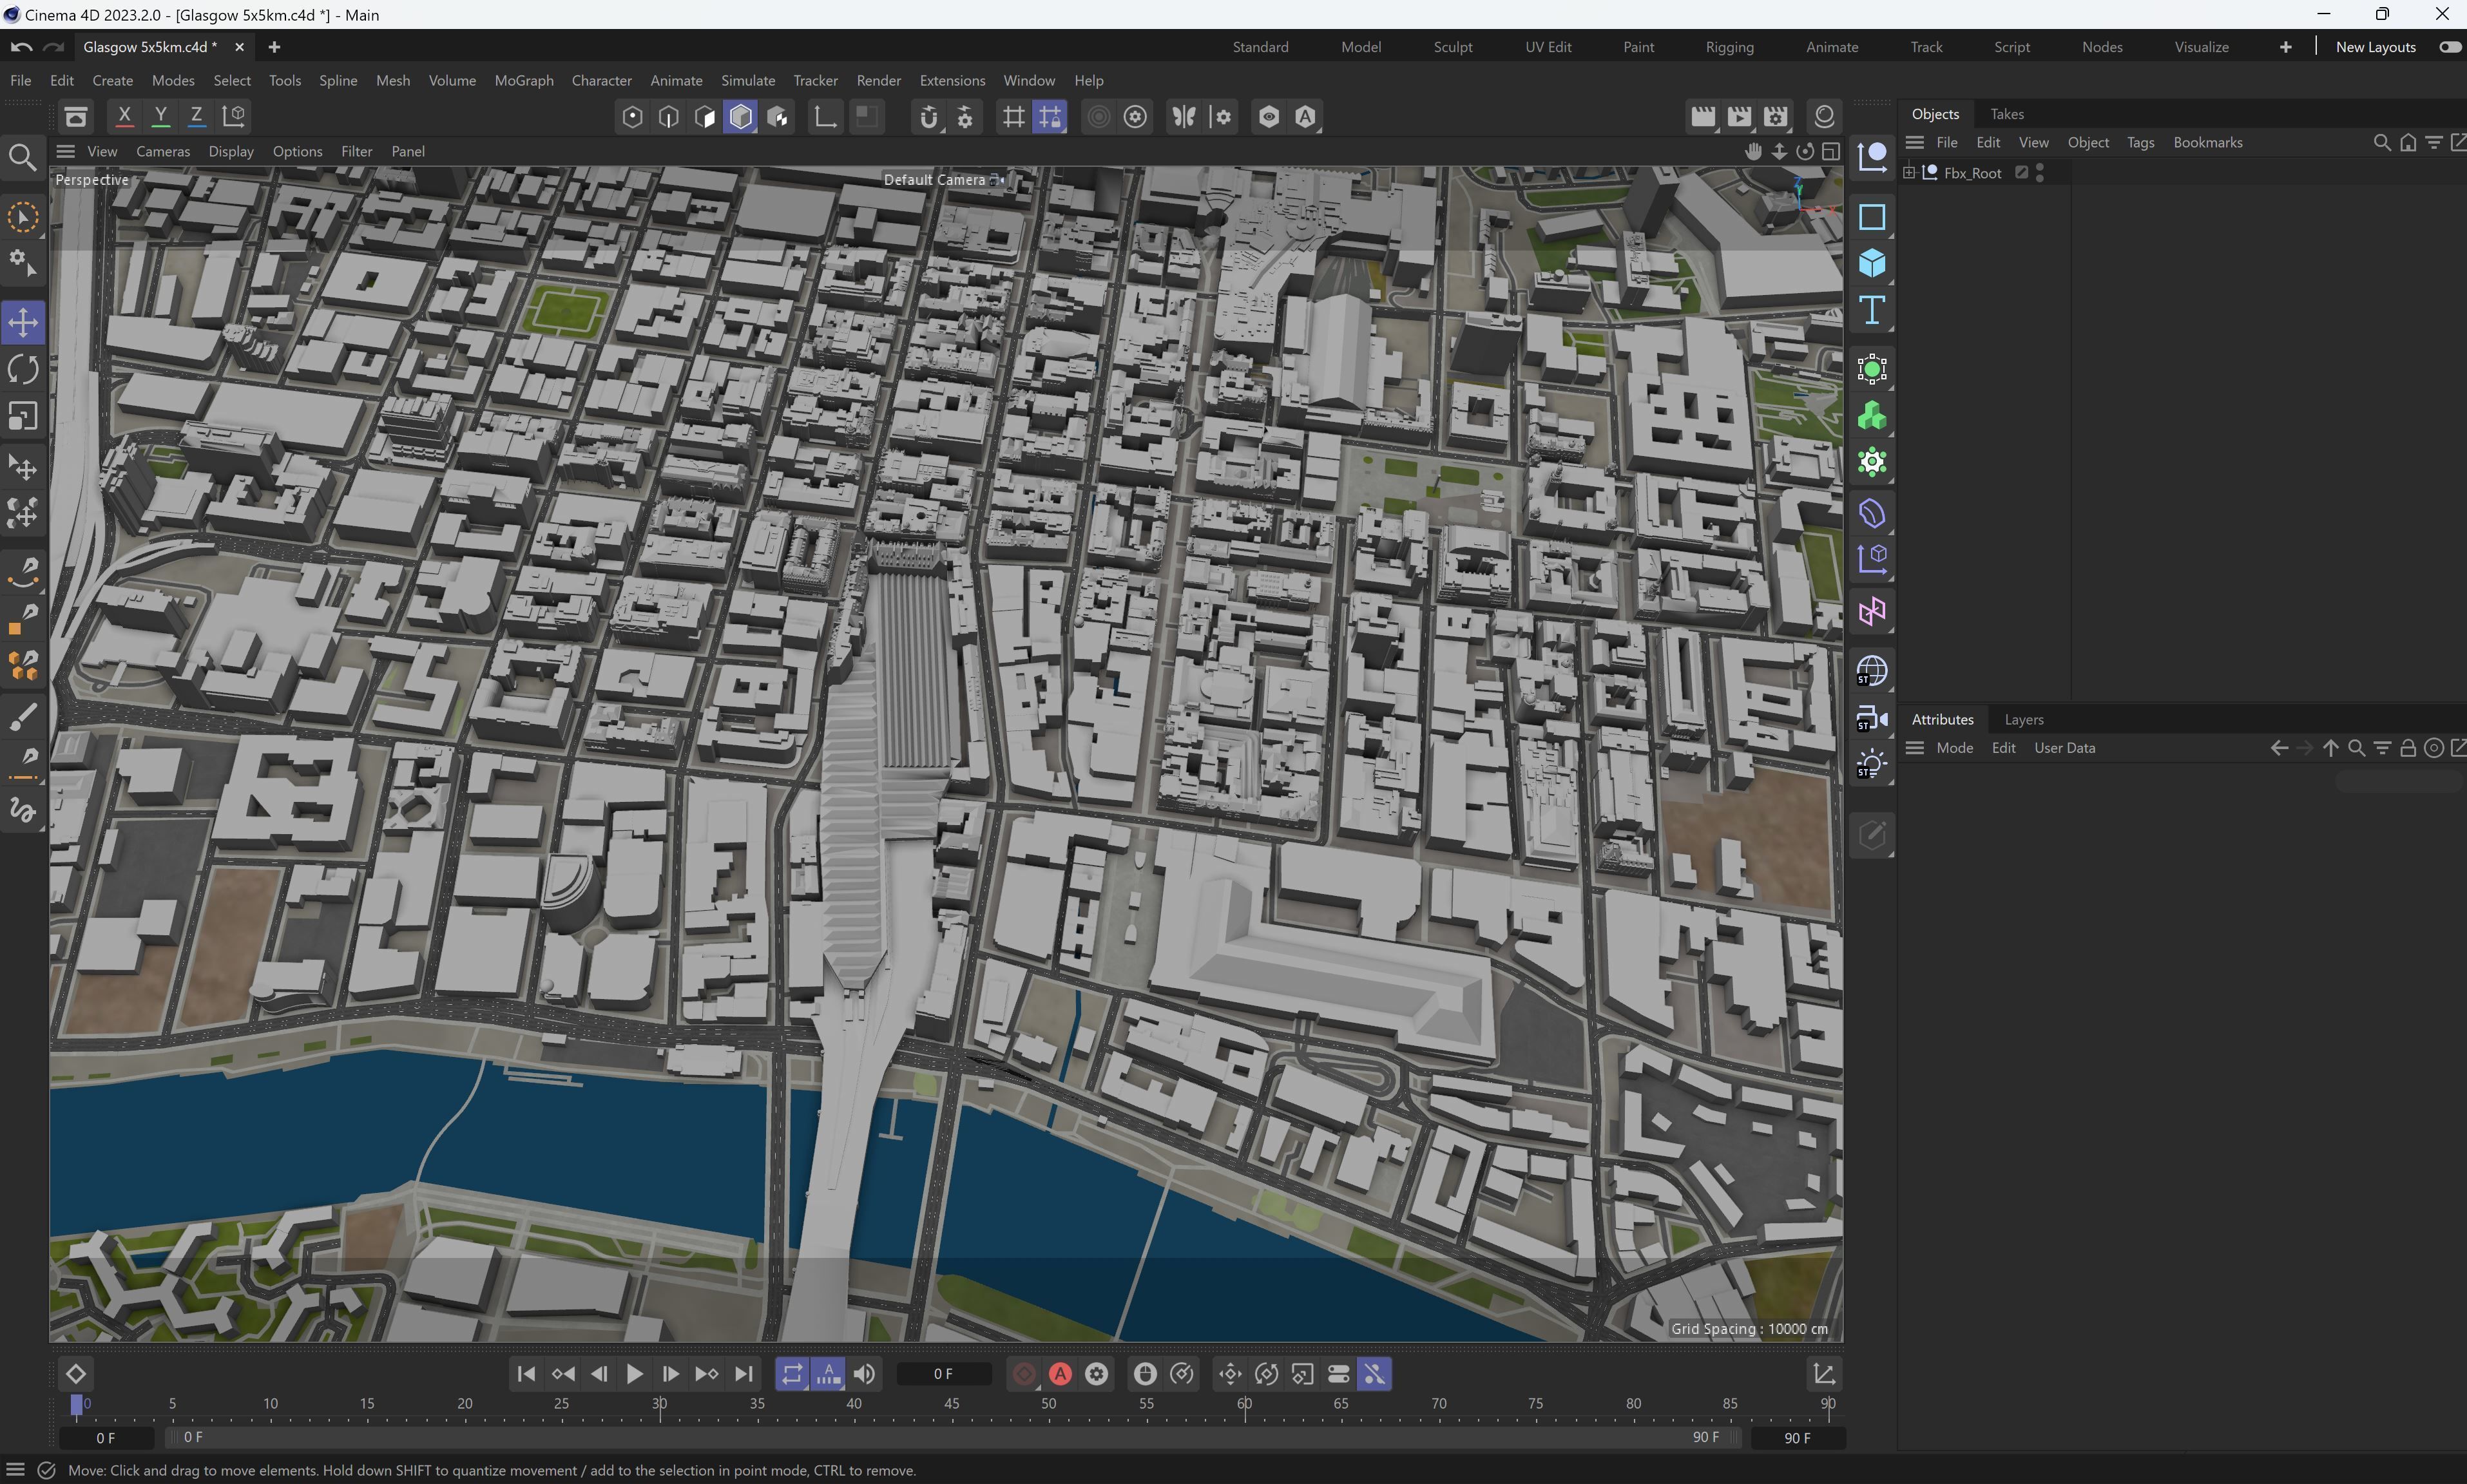Go to start of animation

point(526,1374)
